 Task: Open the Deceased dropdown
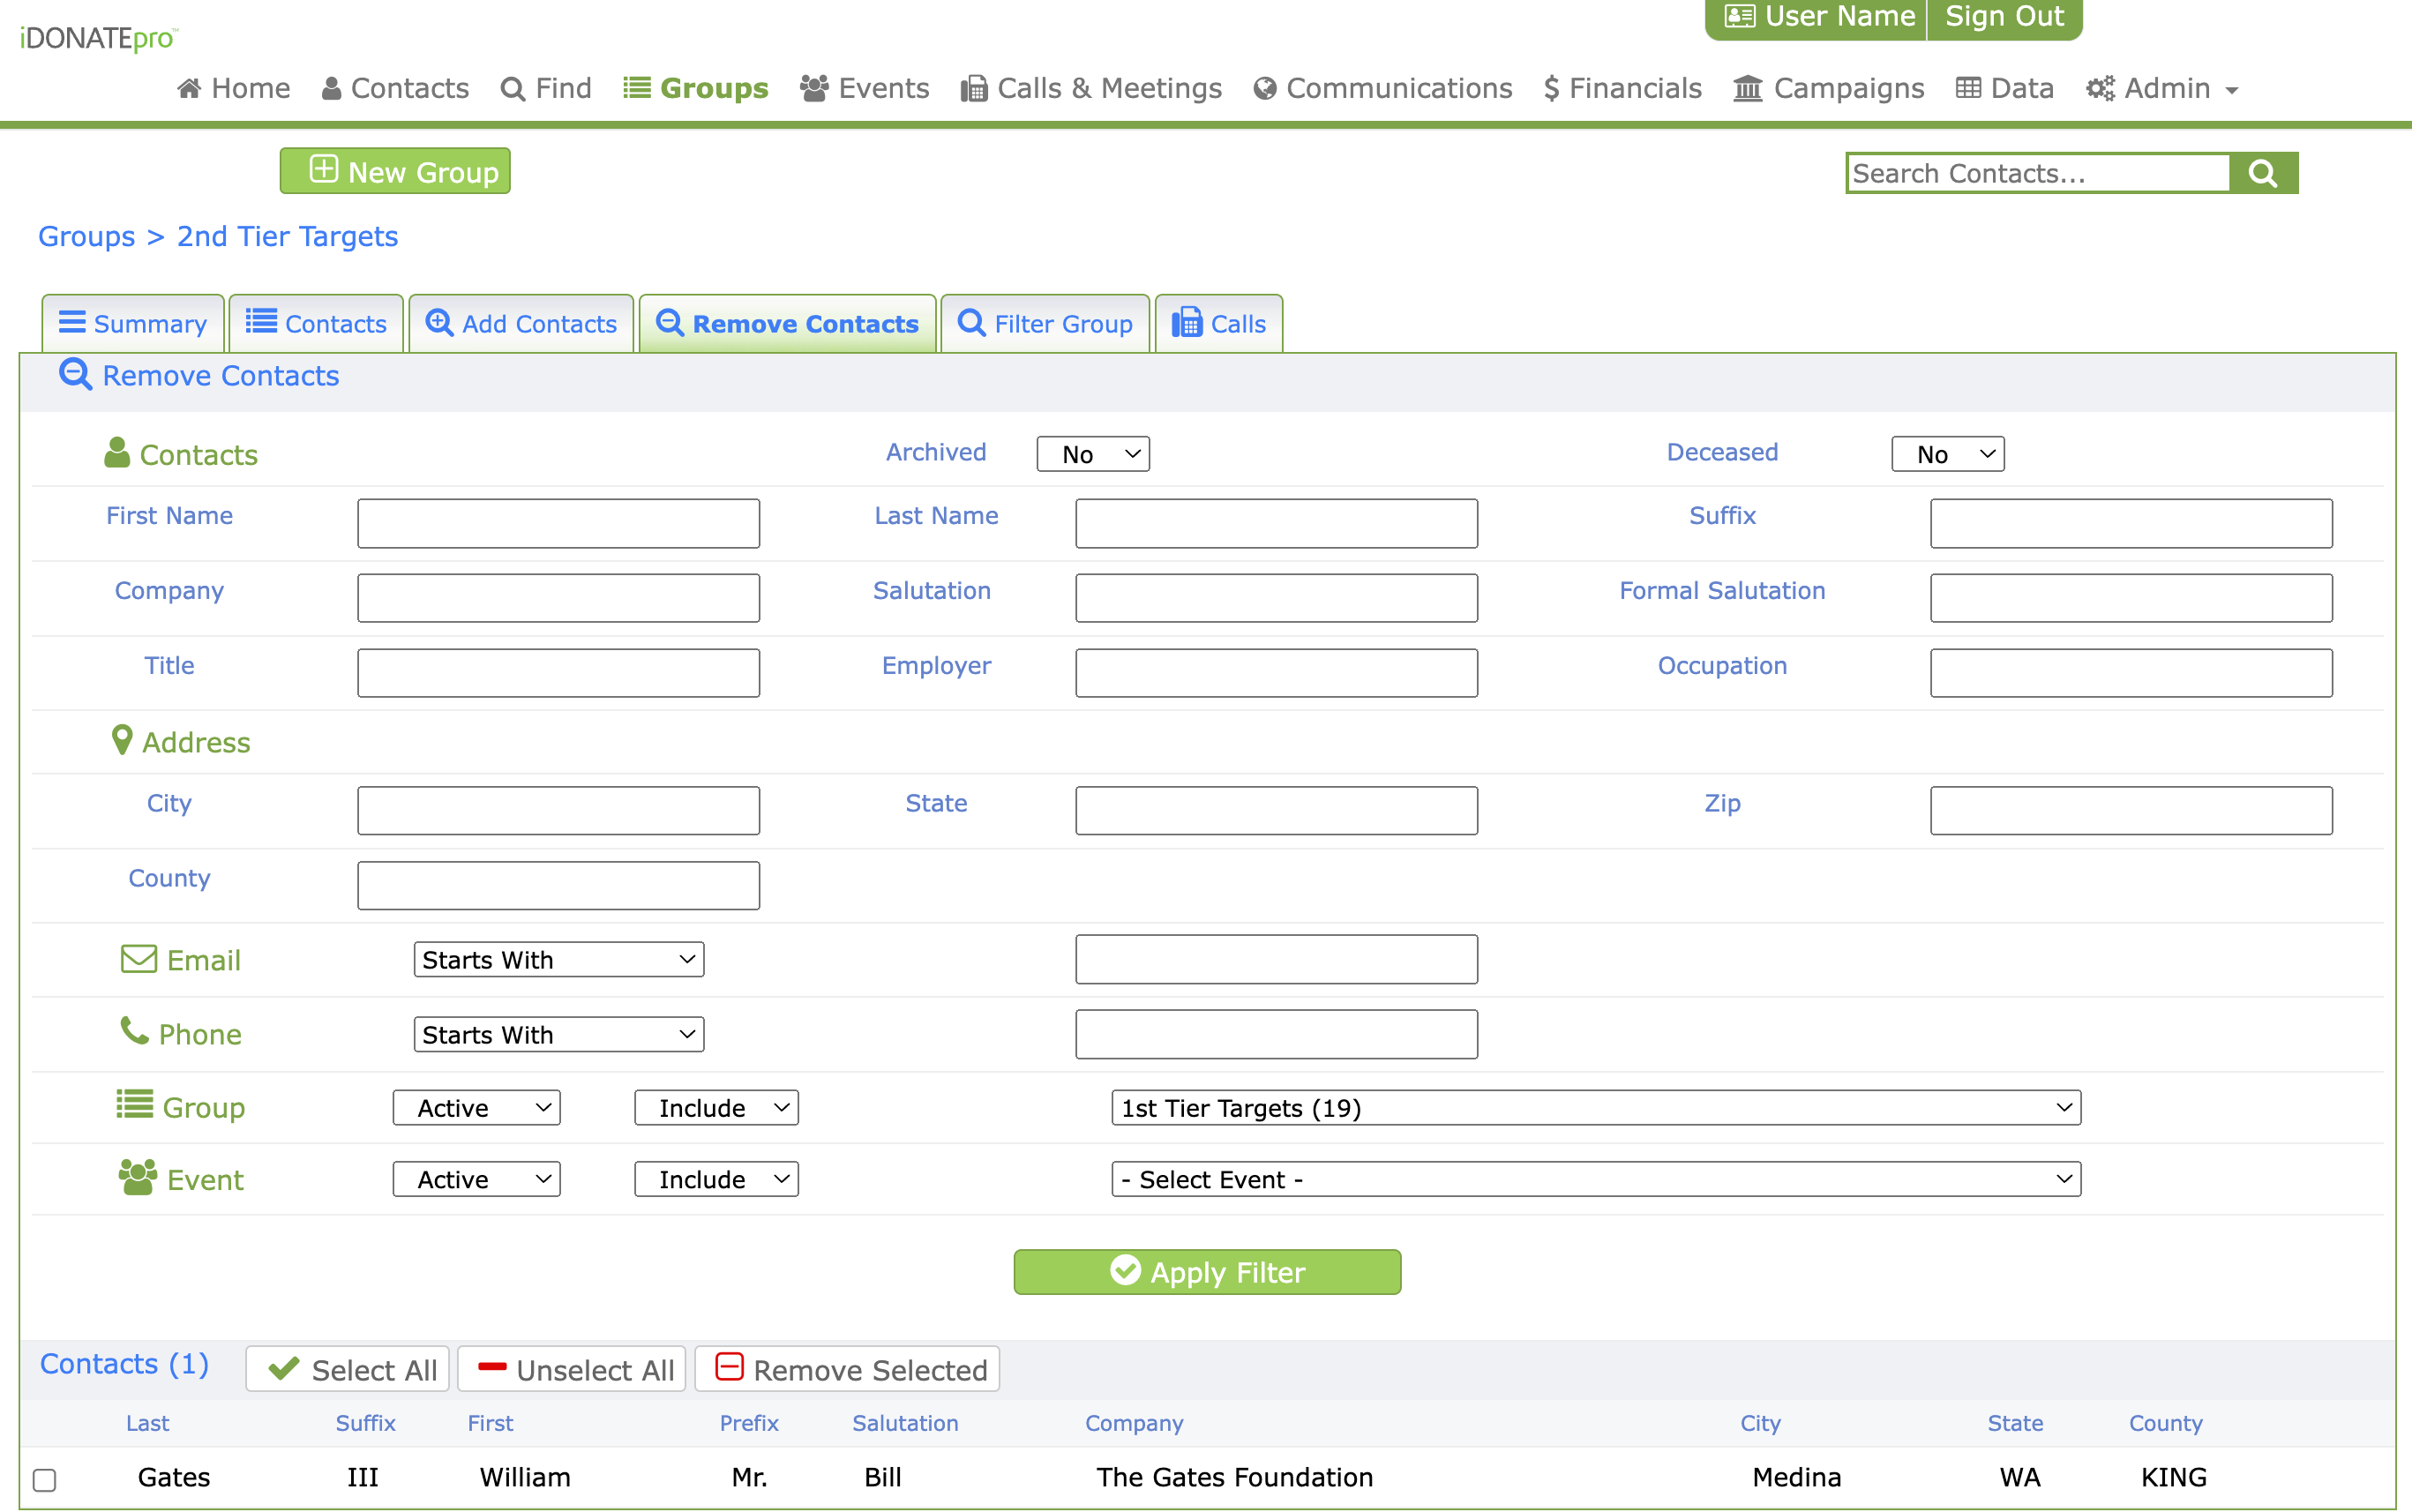click(1948, 454)
